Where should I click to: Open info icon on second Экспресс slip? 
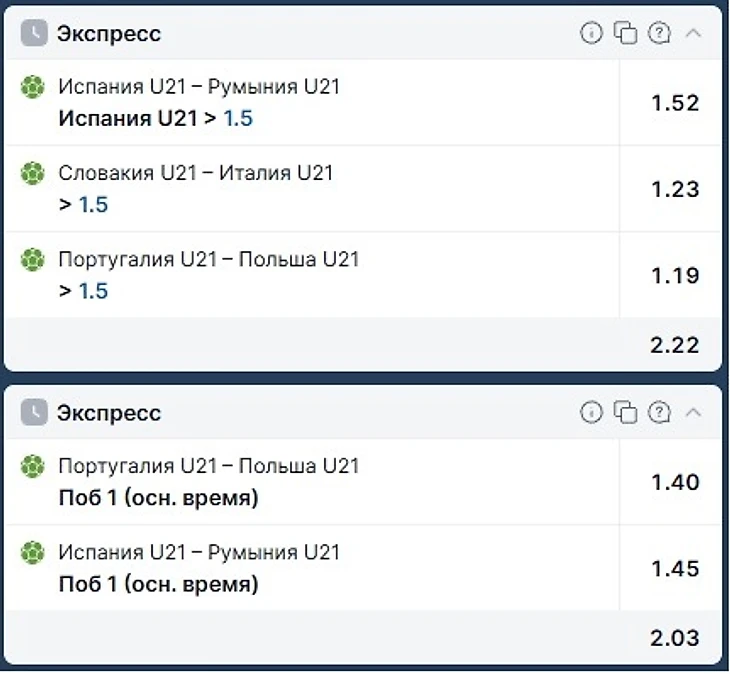591,412
